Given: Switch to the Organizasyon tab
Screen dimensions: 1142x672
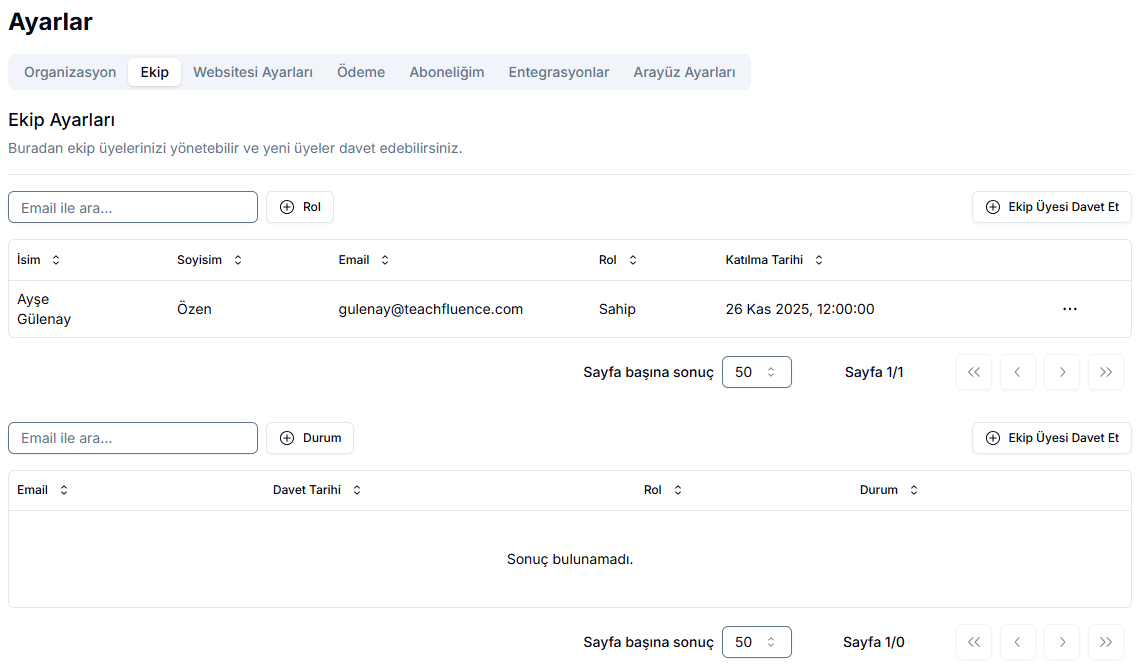Looking at the screenshot, I should pyautogui.click(x=70, y=72).
